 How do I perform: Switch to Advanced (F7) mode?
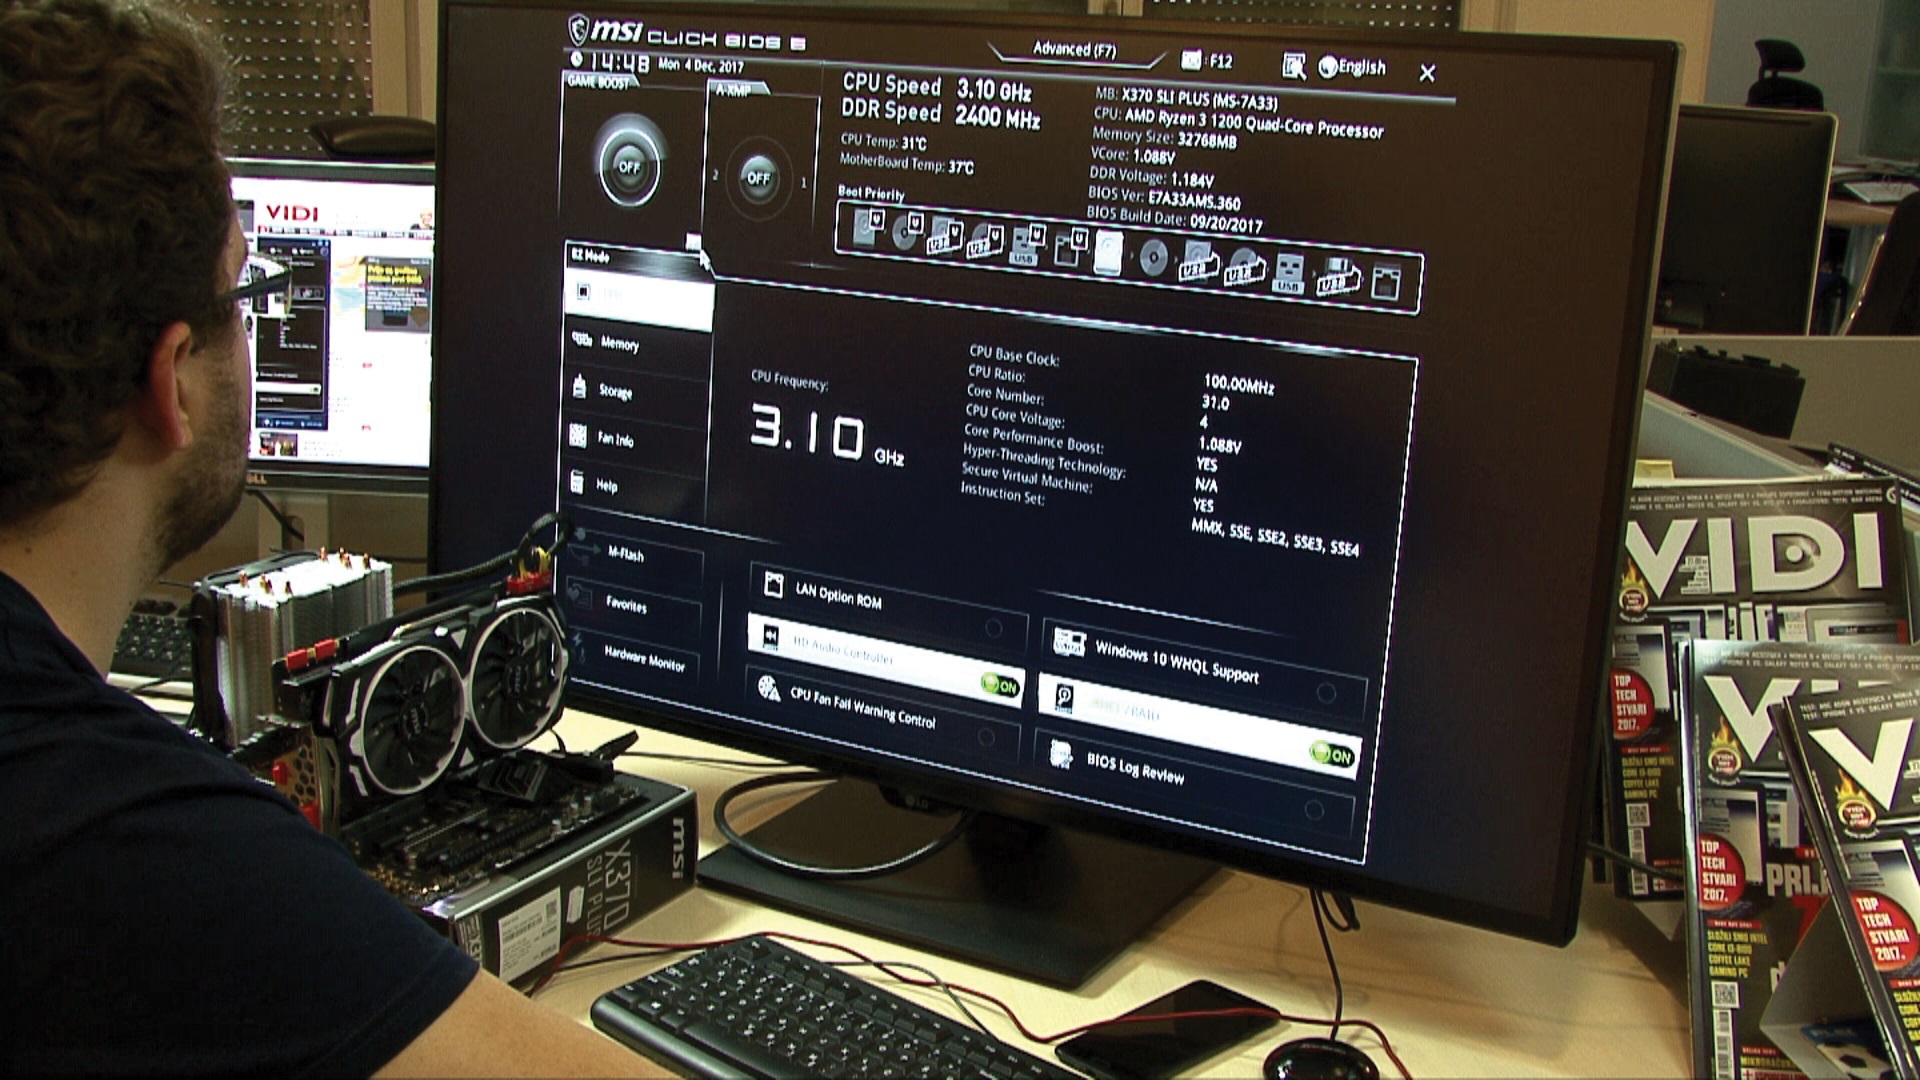[x=1074, y=49]
